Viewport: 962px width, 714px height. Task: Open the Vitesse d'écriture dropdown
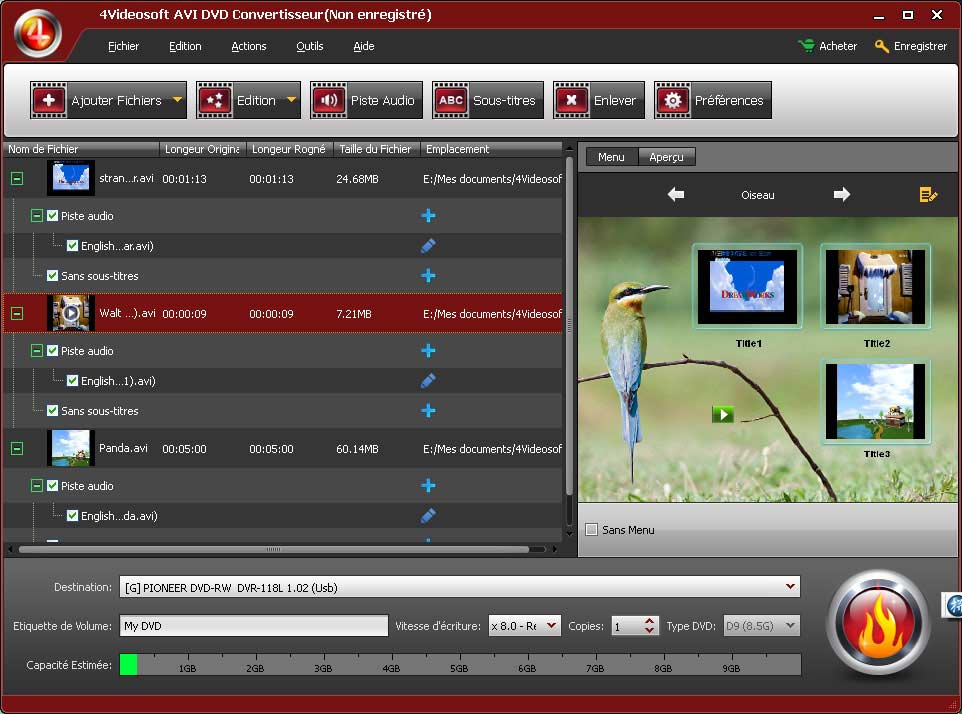click(551, 626)
